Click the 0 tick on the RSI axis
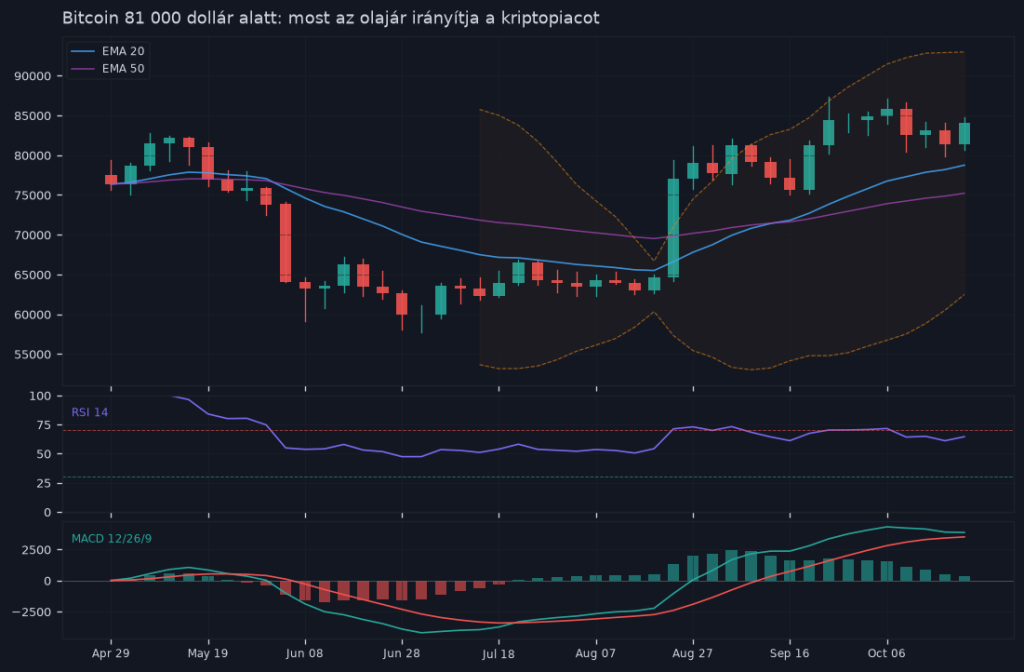Screen dimensions: 1024x672 [48, 513]
